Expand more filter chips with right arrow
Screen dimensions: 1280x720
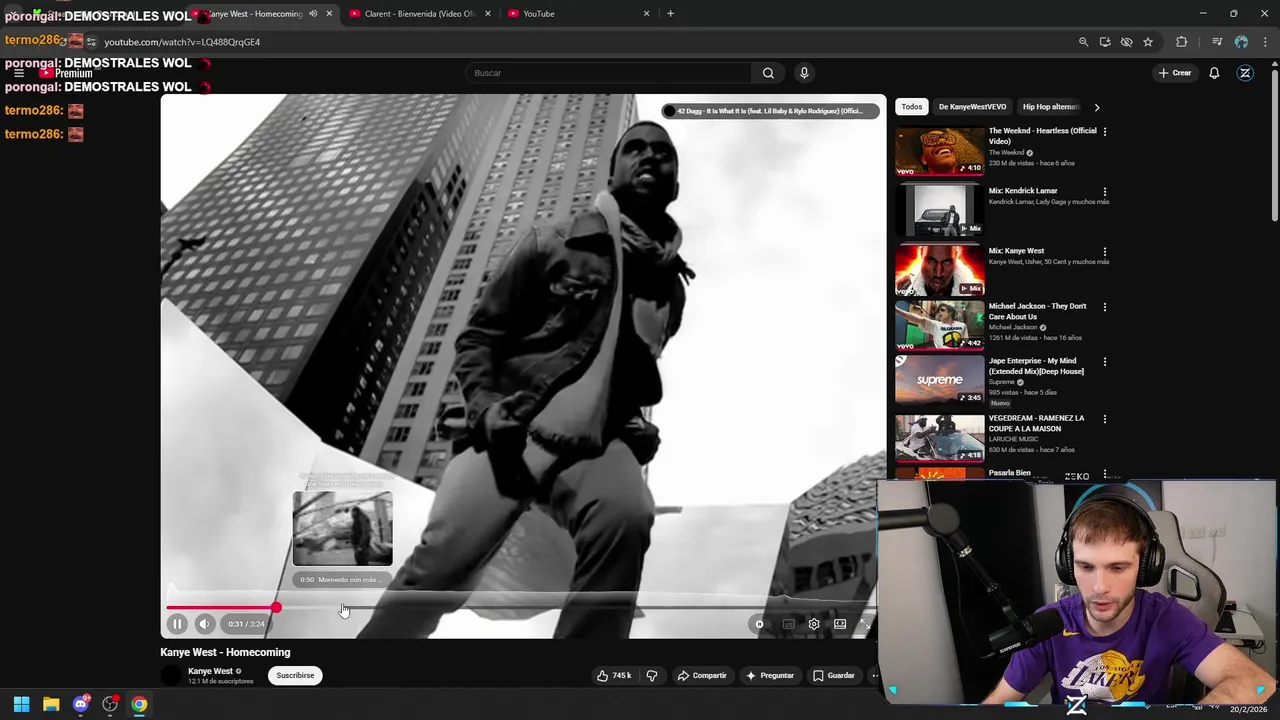[x=1096, y=107]
